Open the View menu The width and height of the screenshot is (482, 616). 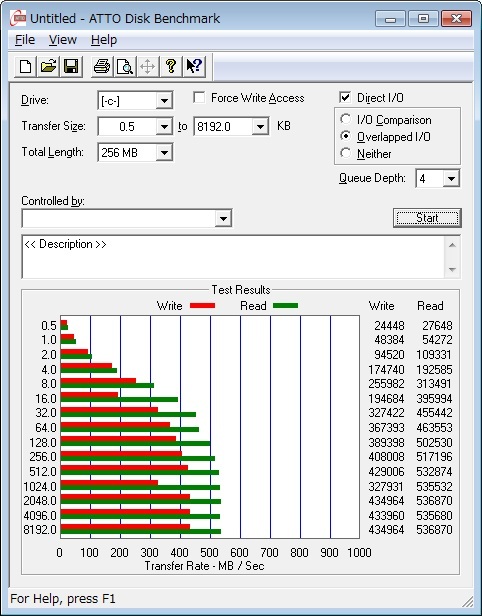coord(62,40)
